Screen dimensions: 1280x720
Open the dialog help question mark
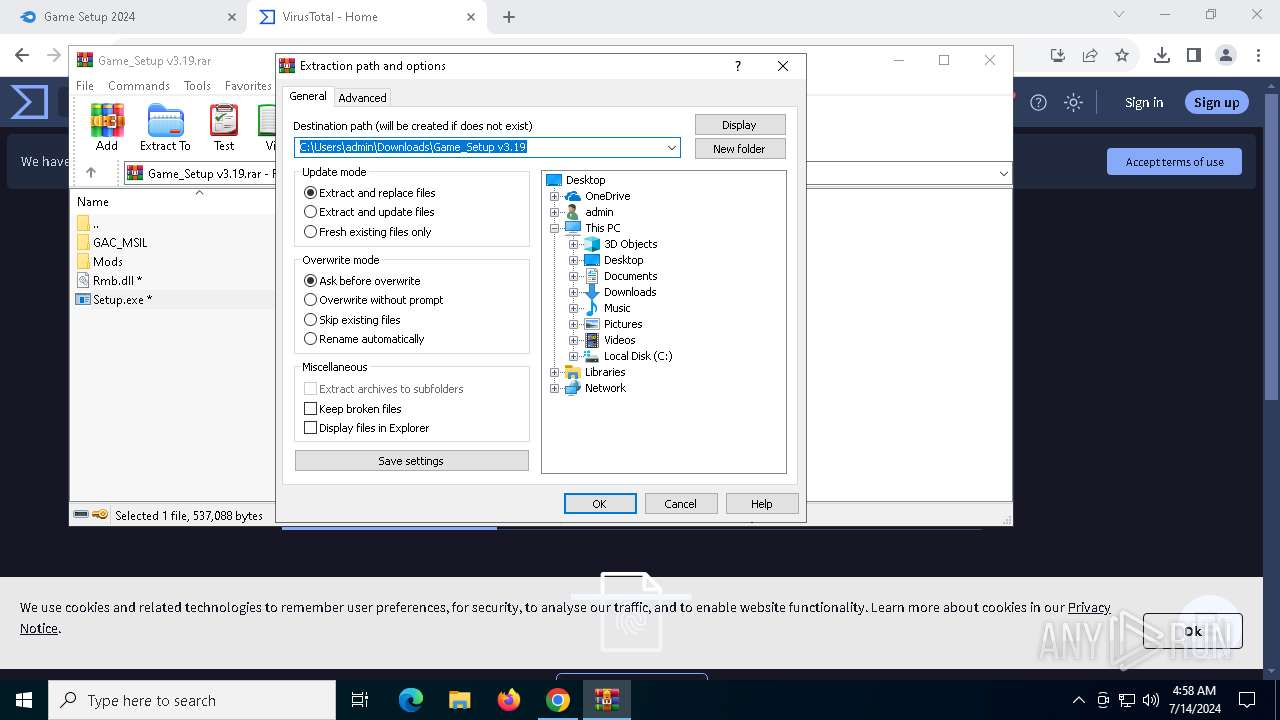[x=738, y=66]
